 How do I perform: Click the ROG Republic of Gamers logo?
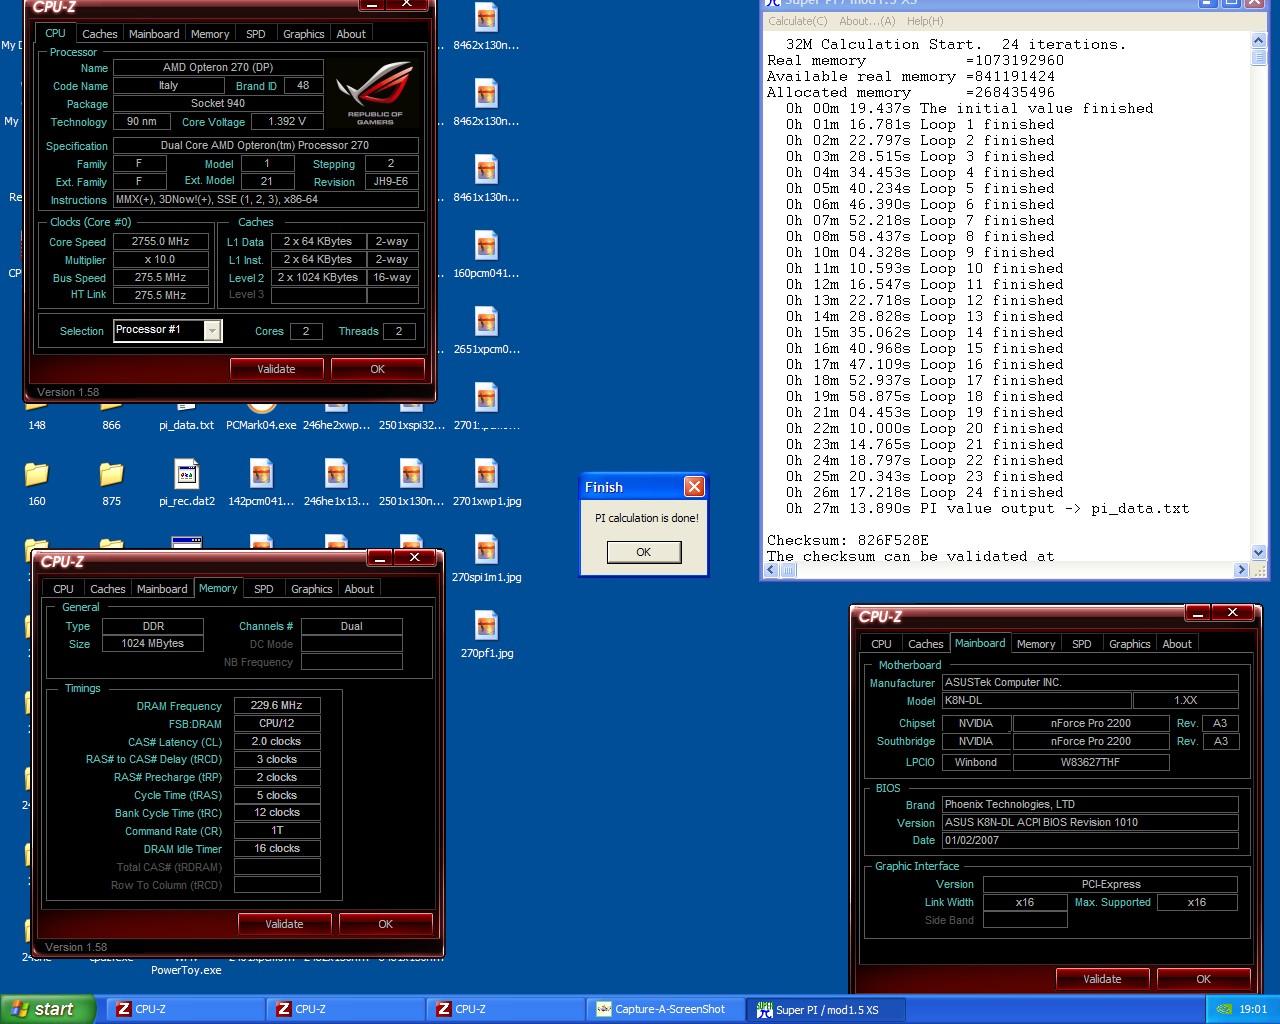point(375,92)
